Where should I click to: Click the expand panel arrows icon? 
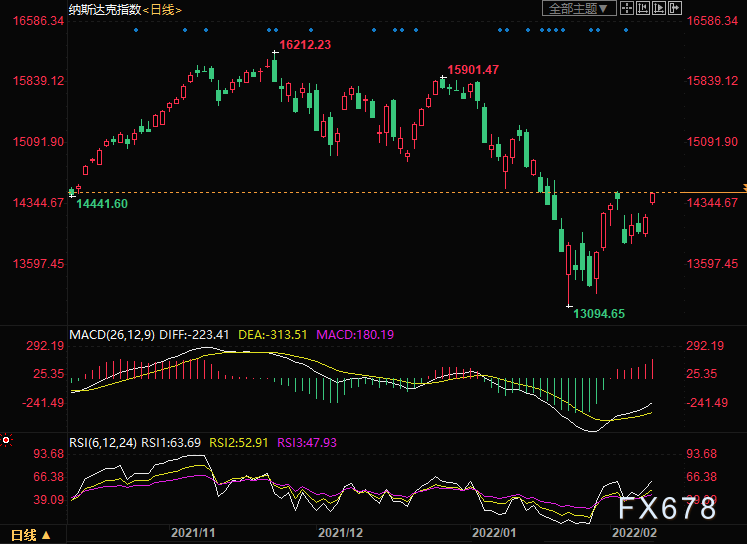pos(675,8)
